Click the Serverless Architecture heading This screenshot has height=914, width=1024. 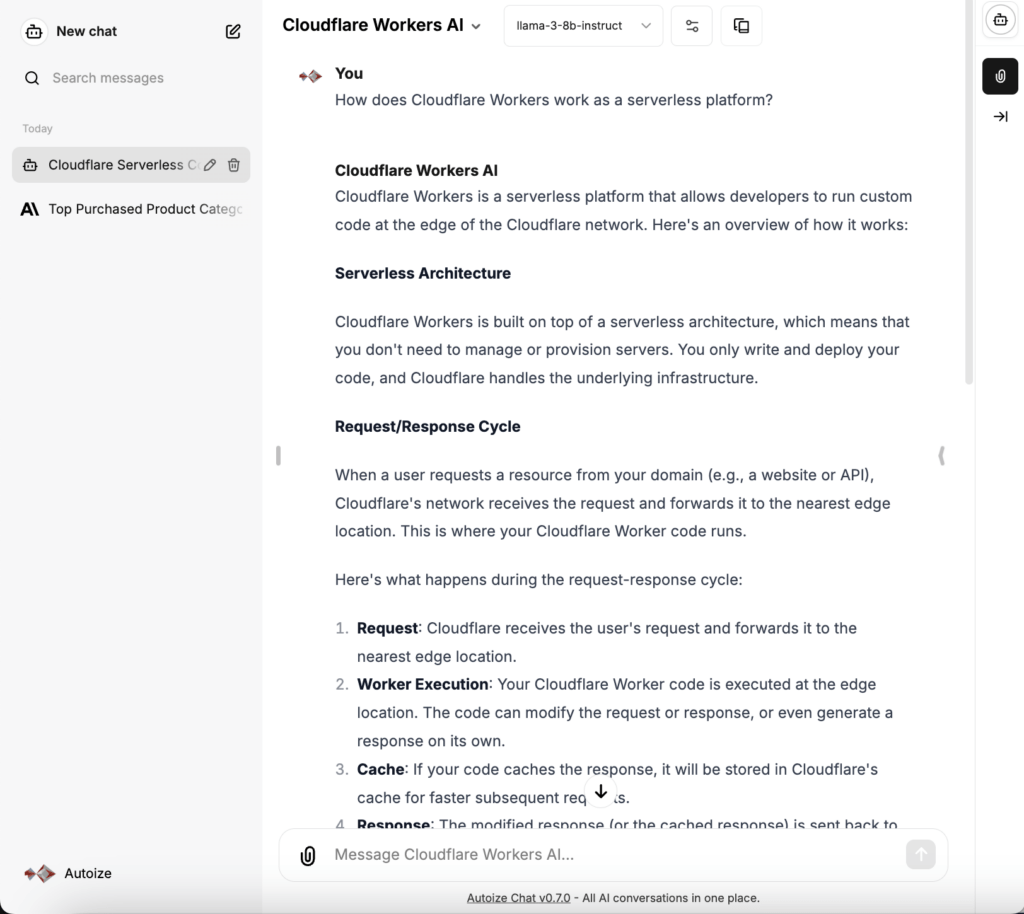[423, 273]
